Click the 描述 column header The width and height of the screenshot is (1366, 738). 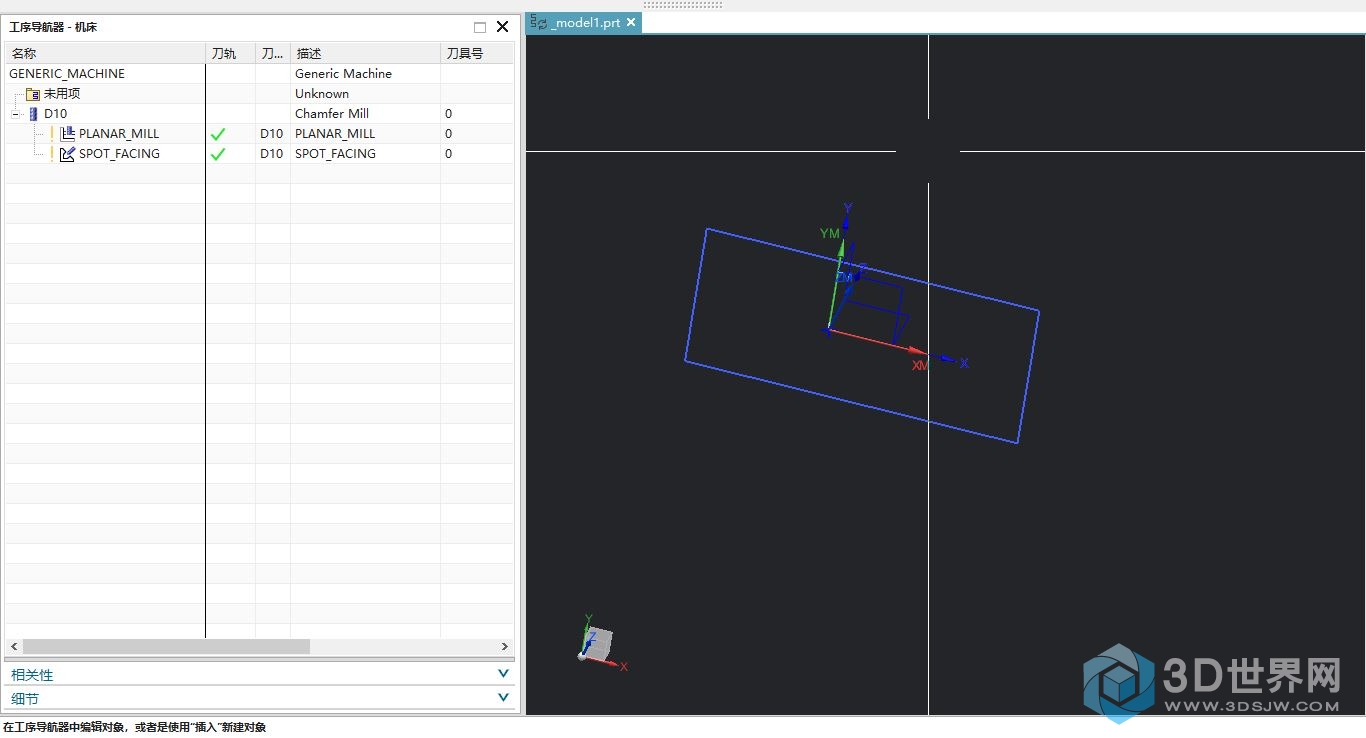tap(365, 53)
